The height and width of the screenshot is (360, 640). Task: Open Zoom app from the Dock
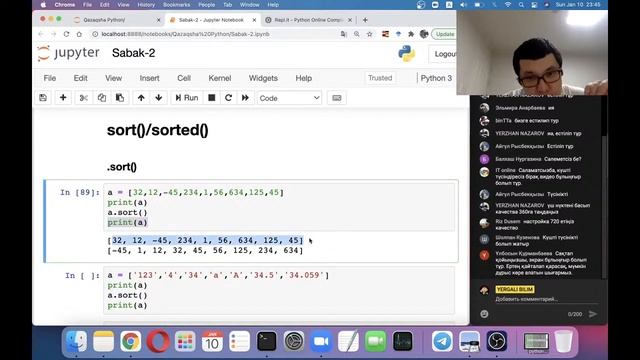point(321,341)
